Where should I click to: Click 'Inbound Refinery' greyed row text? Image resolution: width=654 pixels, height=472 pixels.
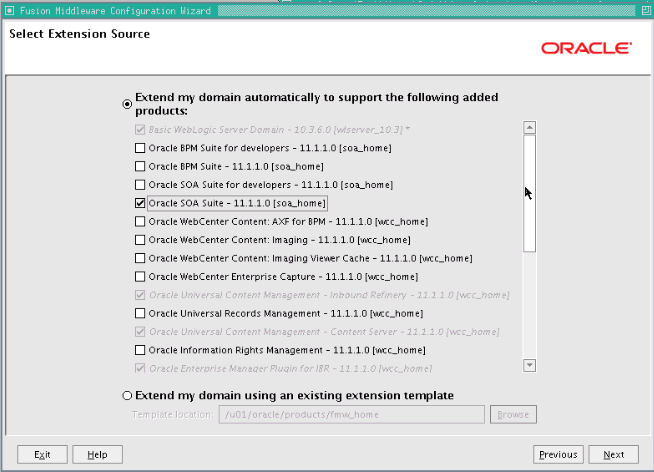(x=329, y=295)
